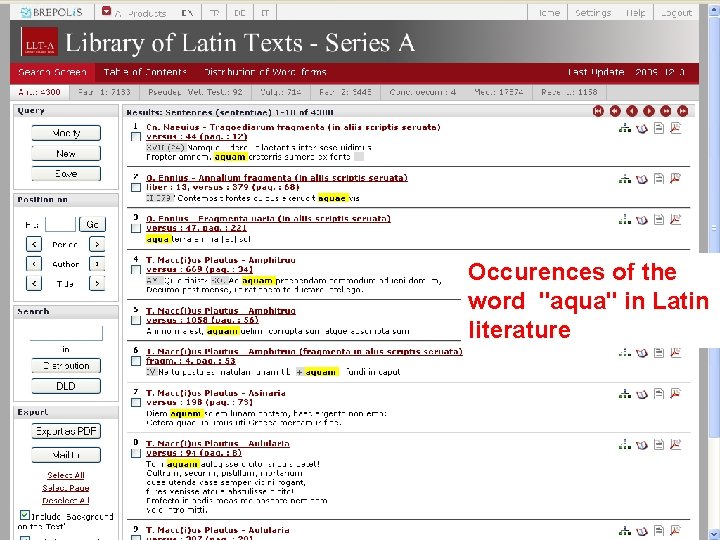Tick checkbox for result 7 Asinaria
The height and width of the screenshot is (540, 720).
(x=136, y=402)
